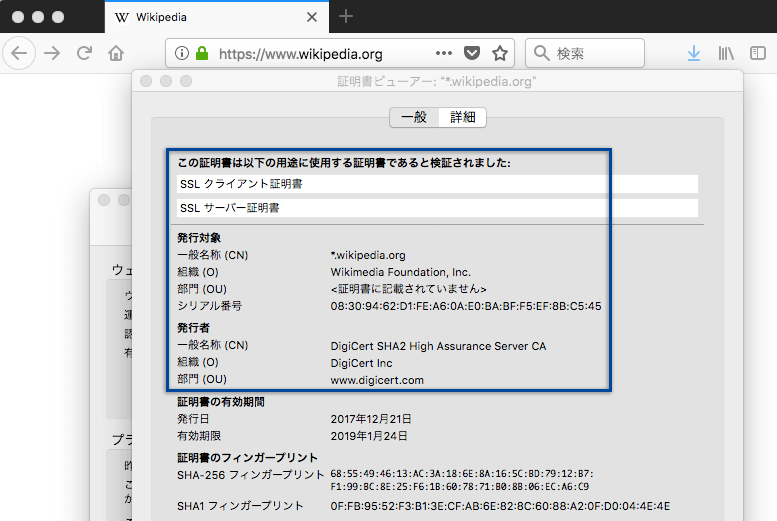Click the *.wikipedia.org common name value
This screenshot has height=521, width=777.
pos(368,255)
